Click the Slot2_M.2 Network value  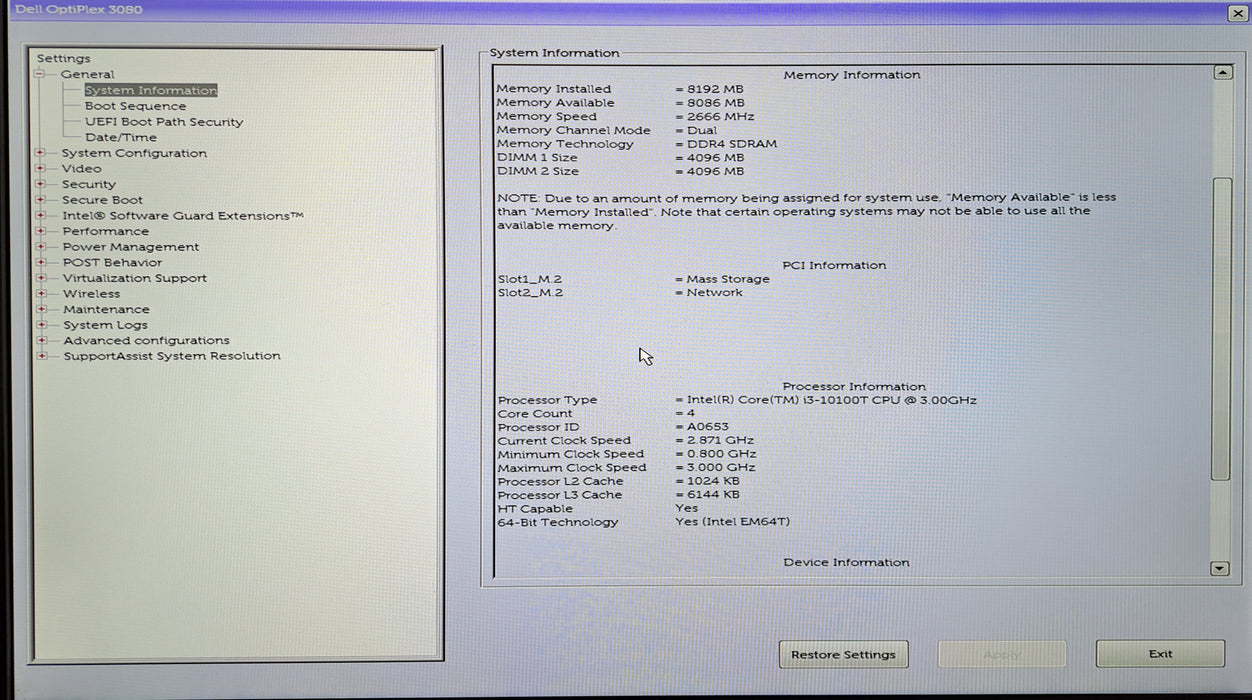pyautogui.click(x=709, y=293)
